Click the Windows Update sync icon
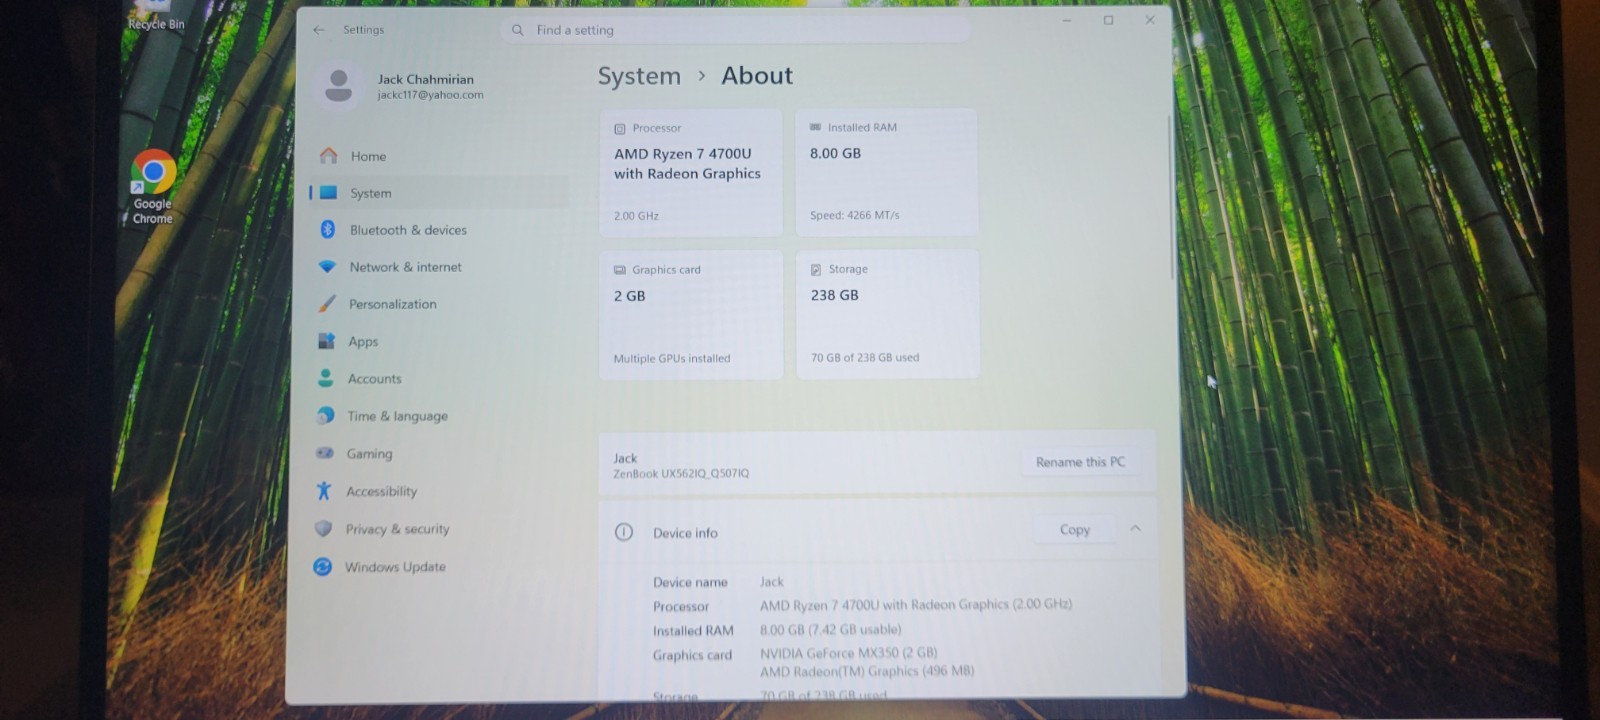Image resolution: width=1600 pixels, height=720 pixels. (322, 566)
